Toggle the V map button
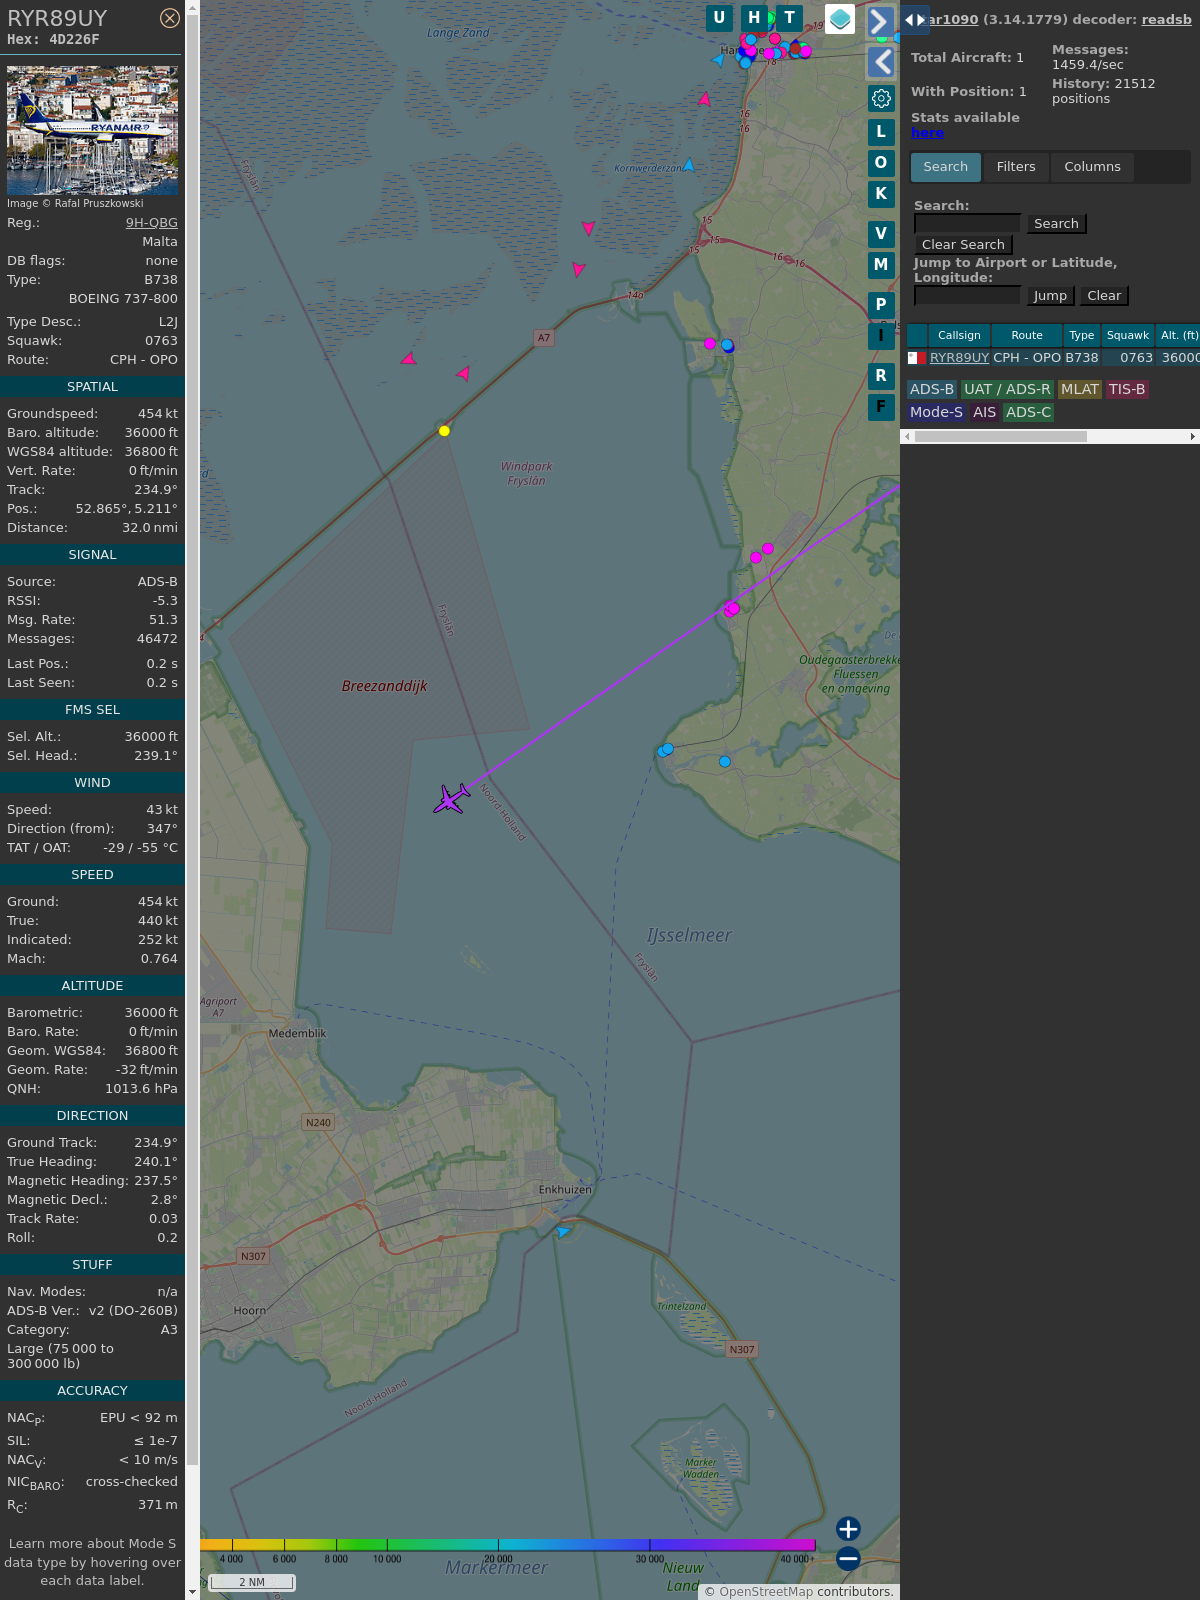 (881, 233)
